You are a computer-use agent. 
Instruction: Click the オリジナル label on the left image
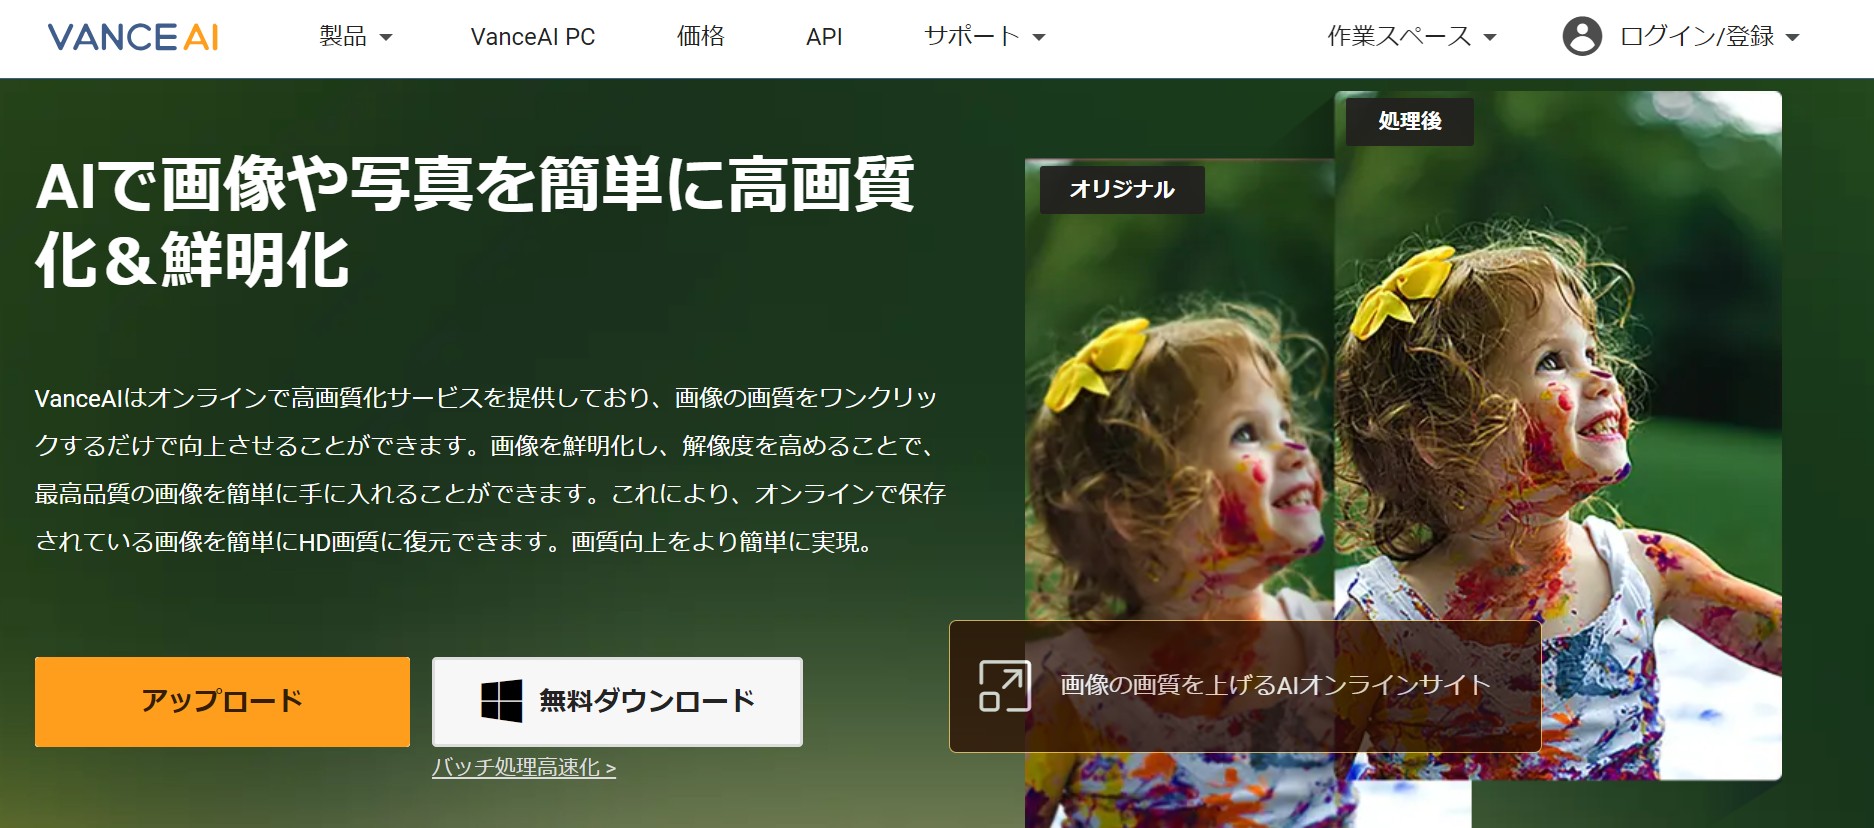1121,190
